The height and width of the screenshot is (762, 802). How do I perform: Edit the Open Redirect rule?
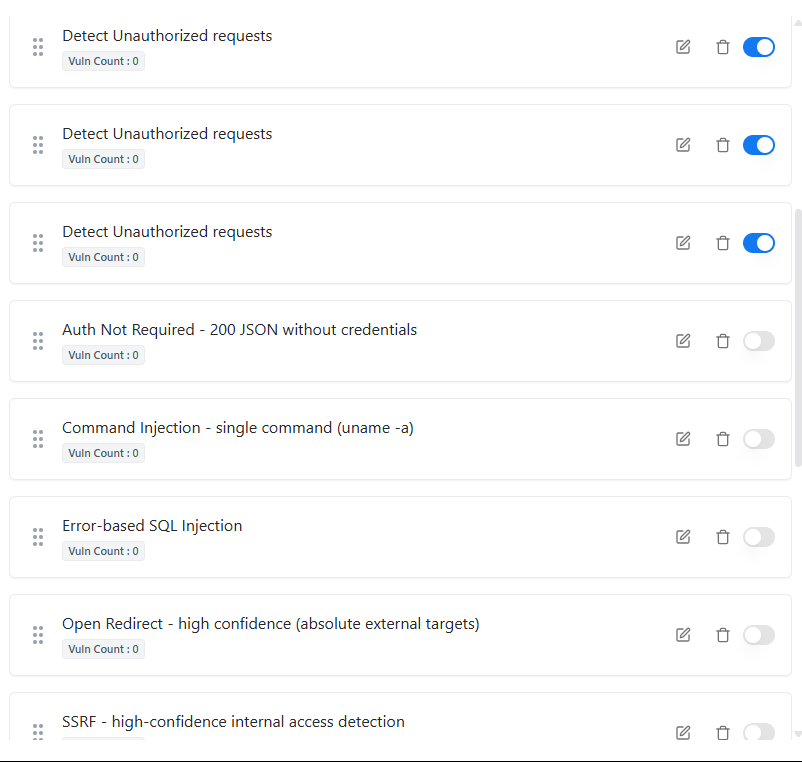[x=683, y=635]
